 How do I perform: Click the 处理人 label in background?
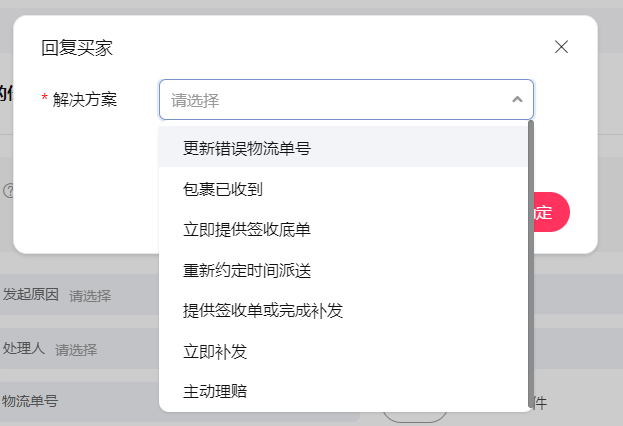click(x=23, y=349)
